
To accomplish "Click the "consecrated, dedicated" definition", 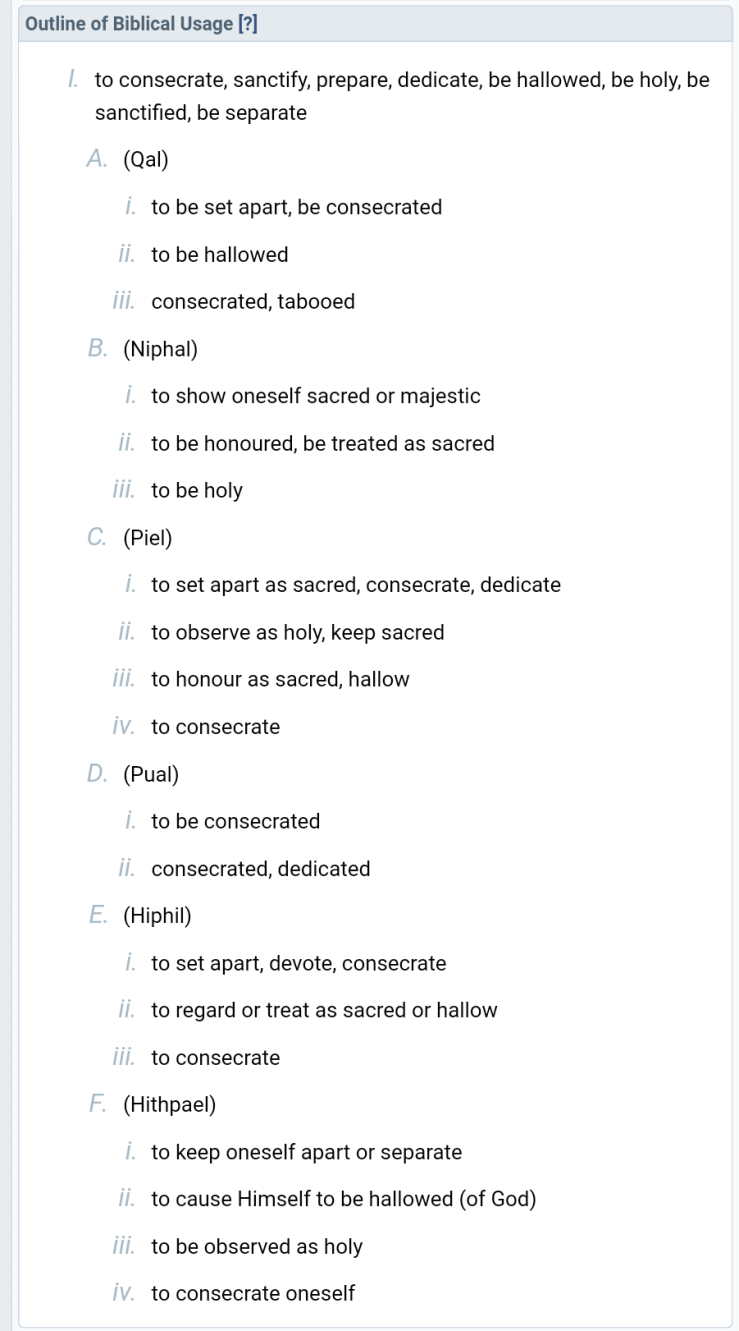I will (260, 869).
